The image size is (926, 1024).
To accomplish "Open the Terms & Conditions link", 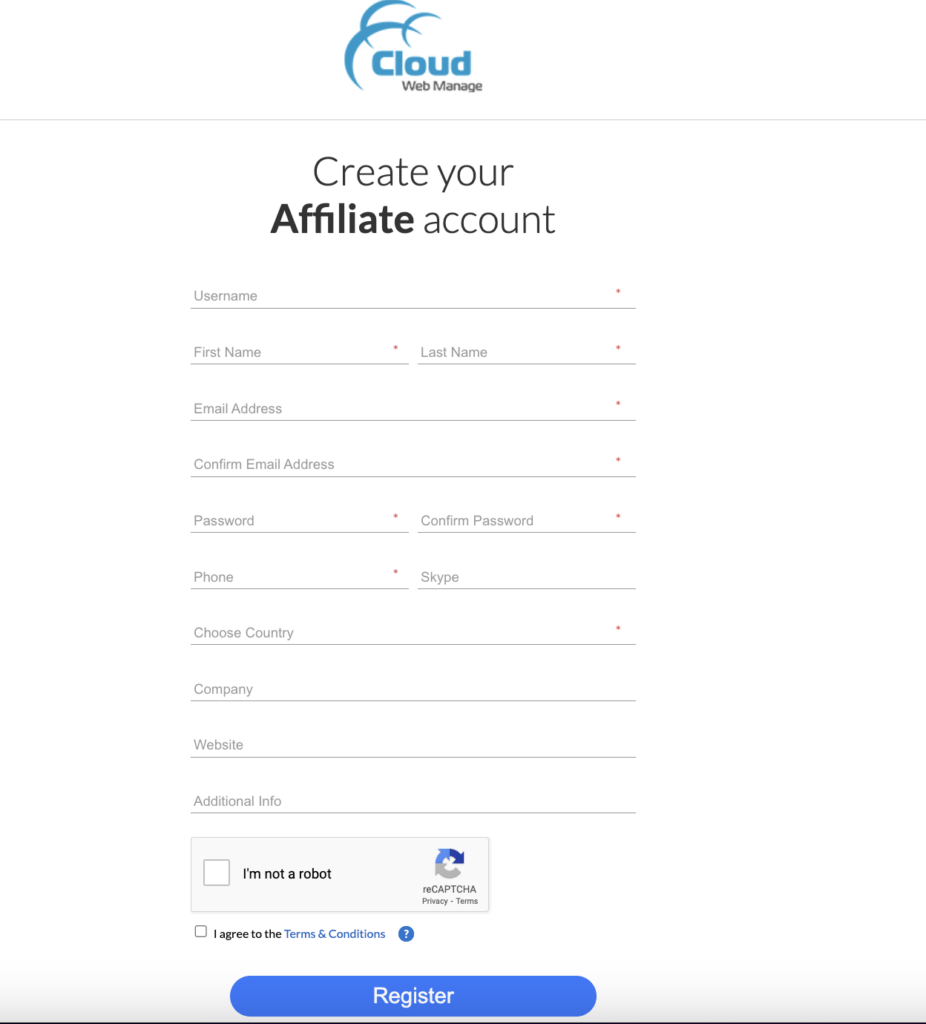I will [x=334, y=933].
